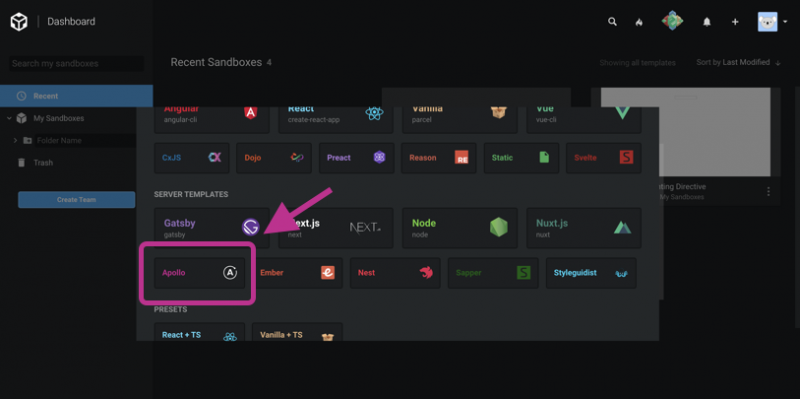Viewport: 800px width, 399px height.
Task: Toggle sort direction arrow
Action: point(778,63)
